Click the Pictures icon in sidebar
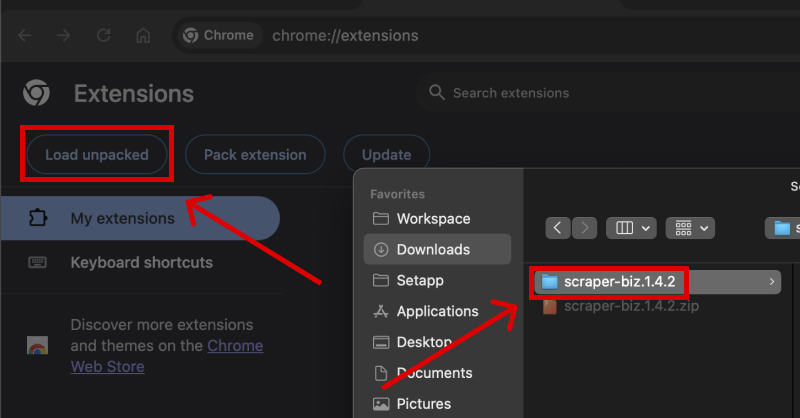The height and width of the screenshot is (418, 800). [381, 404]
